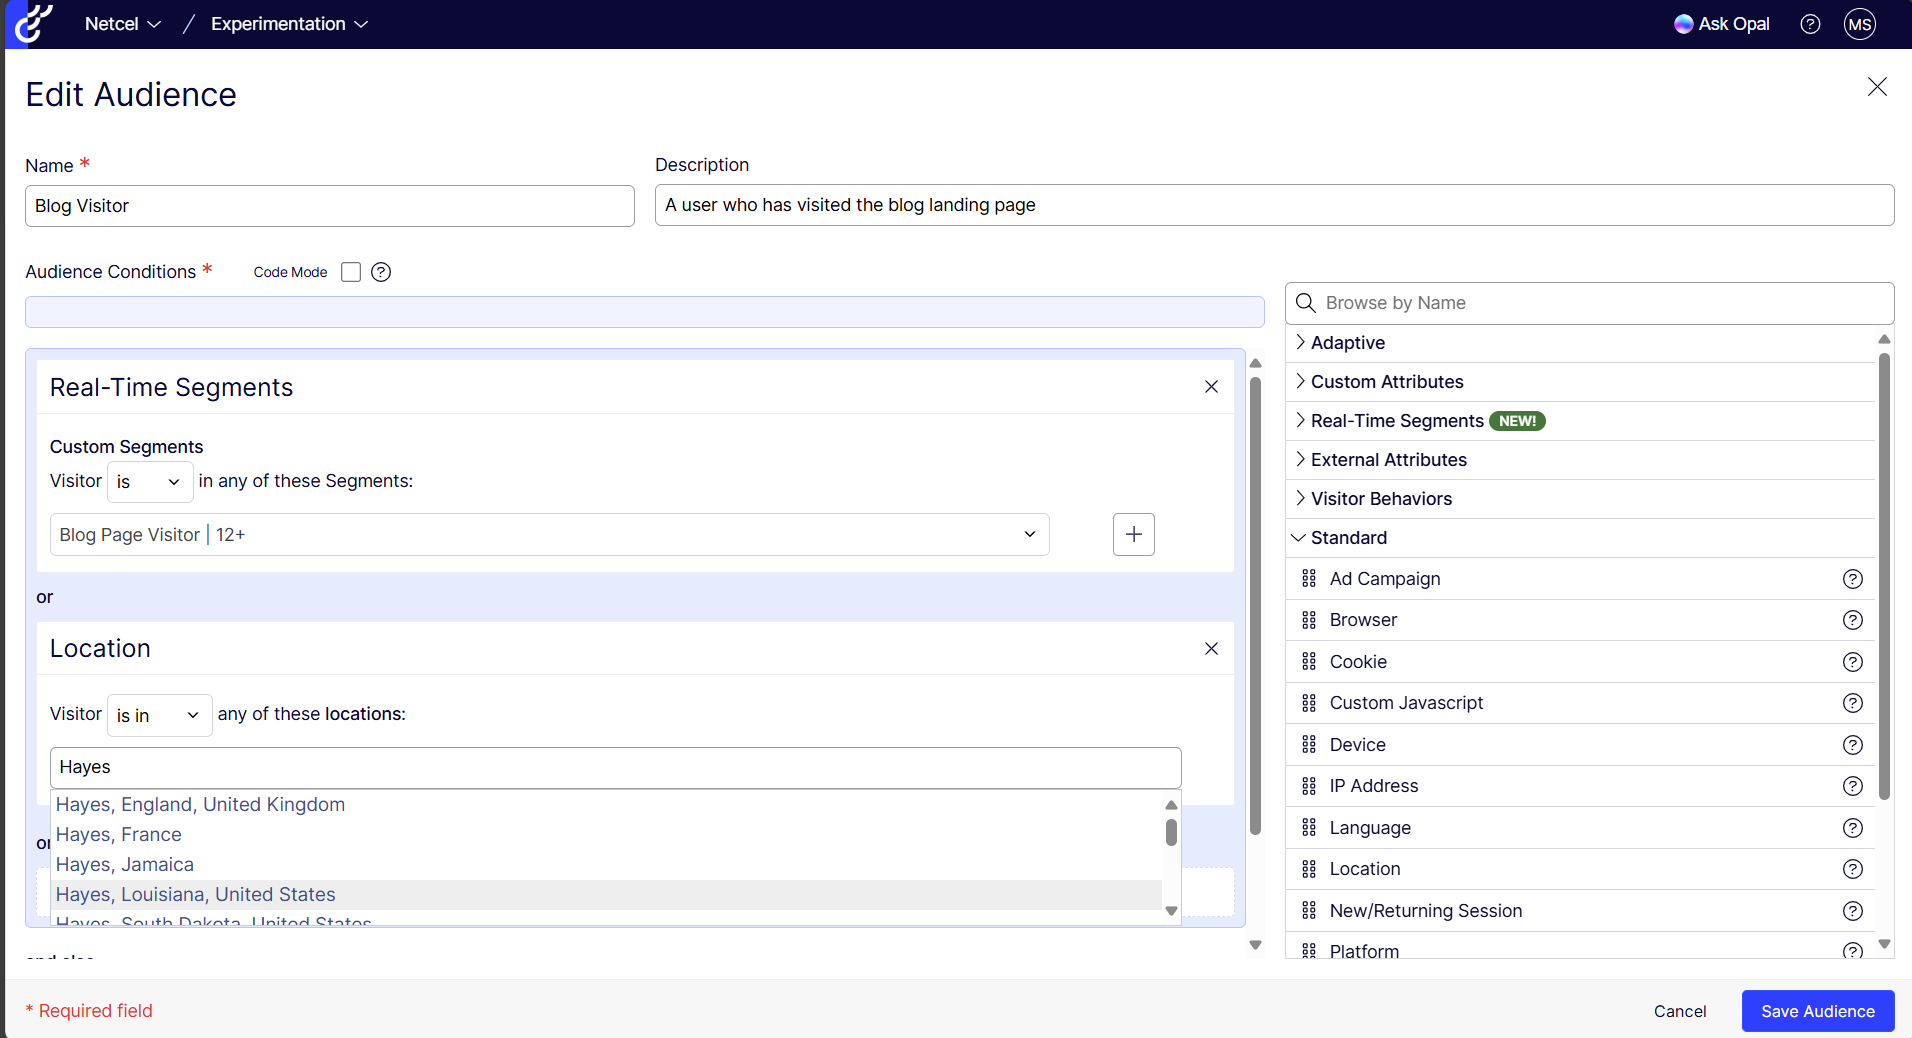Open the Experimentation menu in breadcrumb

tap(289, 24)
